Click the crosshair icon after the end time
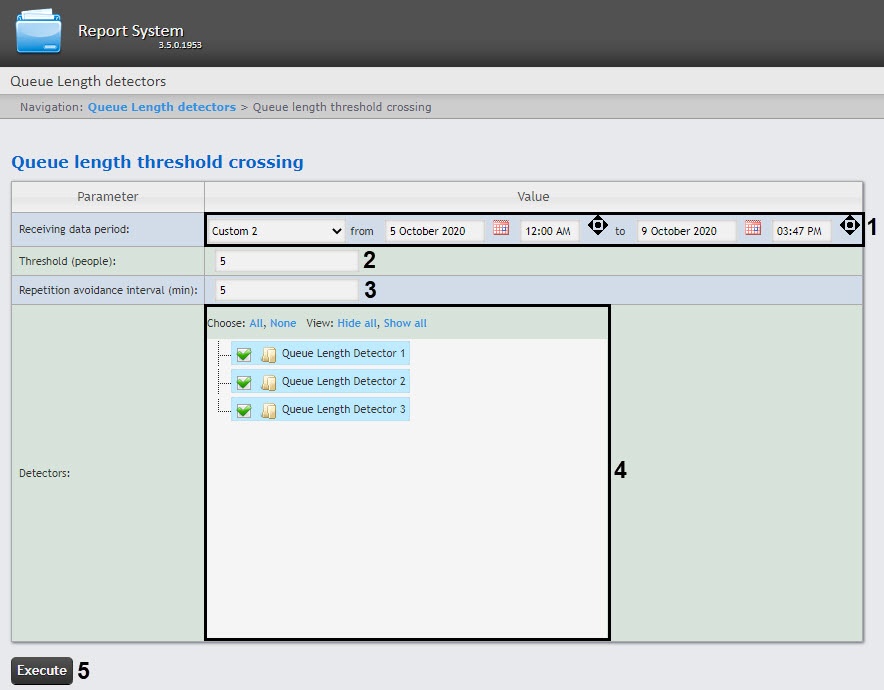Viewport: 884px width, 690px height. coord(849,226)
